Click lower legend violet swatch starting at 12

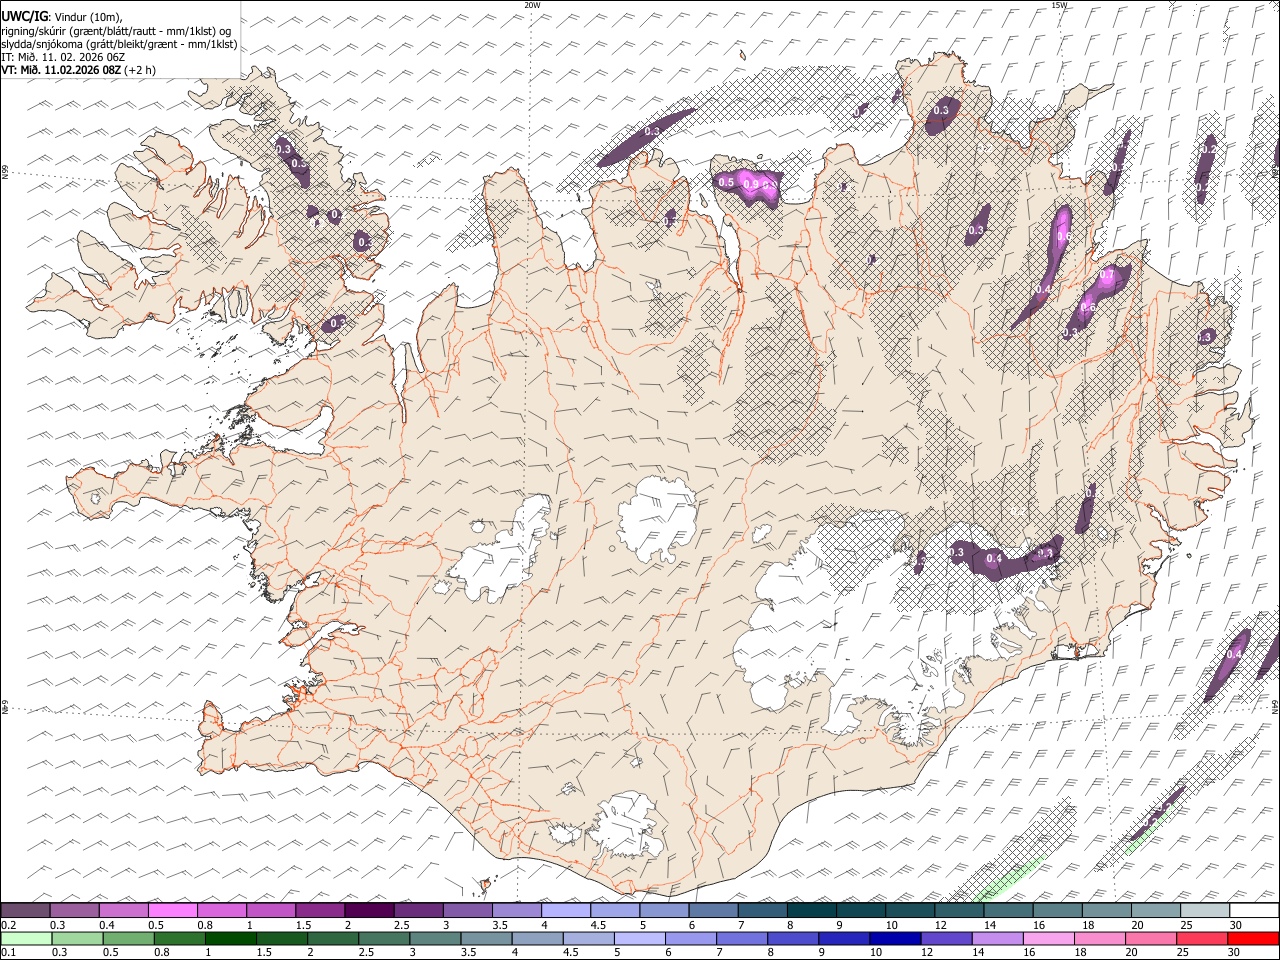click(x=946, y=938)
